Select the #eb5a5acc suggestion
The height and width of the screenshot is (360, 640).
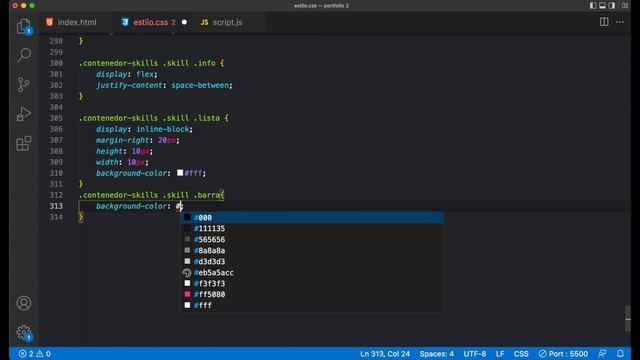(312, 273)
